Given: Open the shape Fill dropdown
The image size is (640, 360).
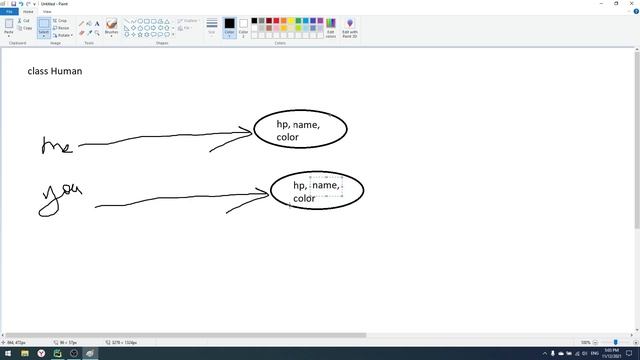Looking at the screenshot, I should [x=185, y=28].
